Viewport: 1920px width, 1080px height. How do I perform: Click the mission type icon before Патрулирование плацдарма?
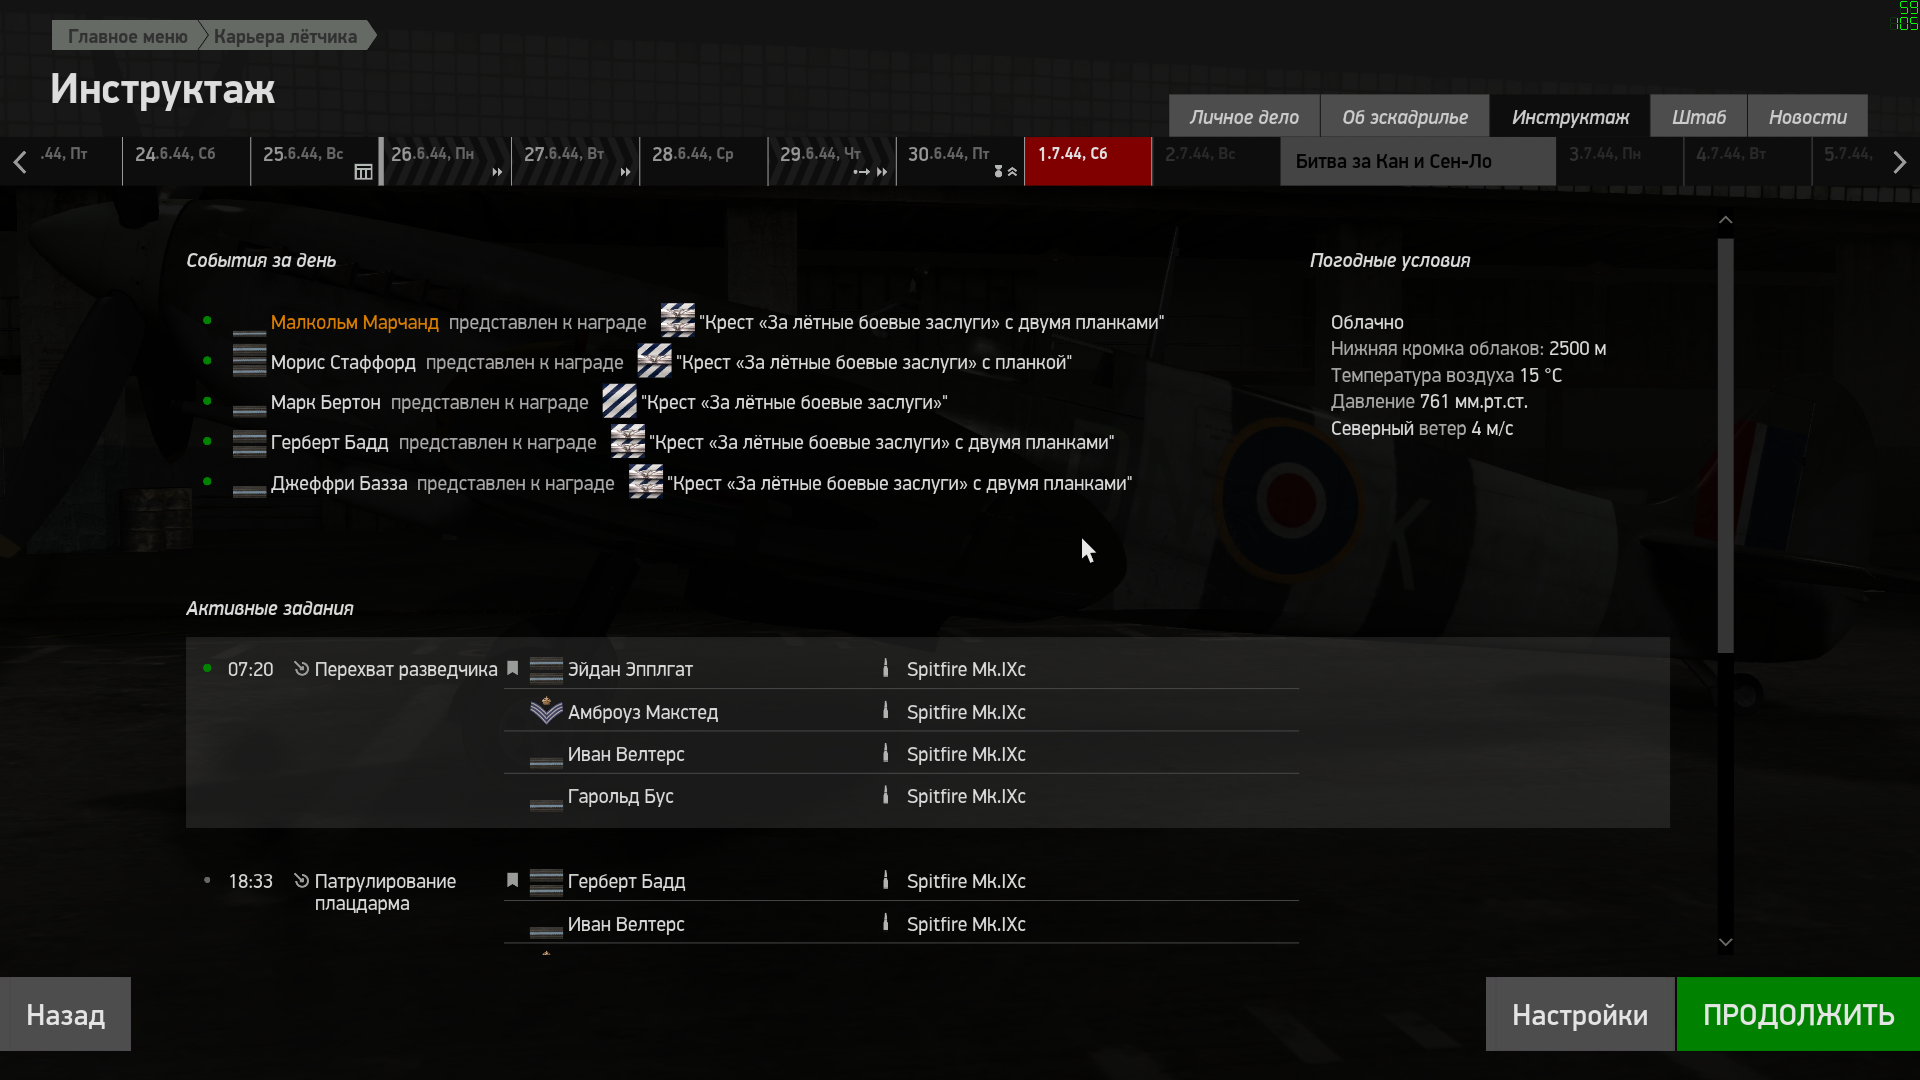[301, 880]
